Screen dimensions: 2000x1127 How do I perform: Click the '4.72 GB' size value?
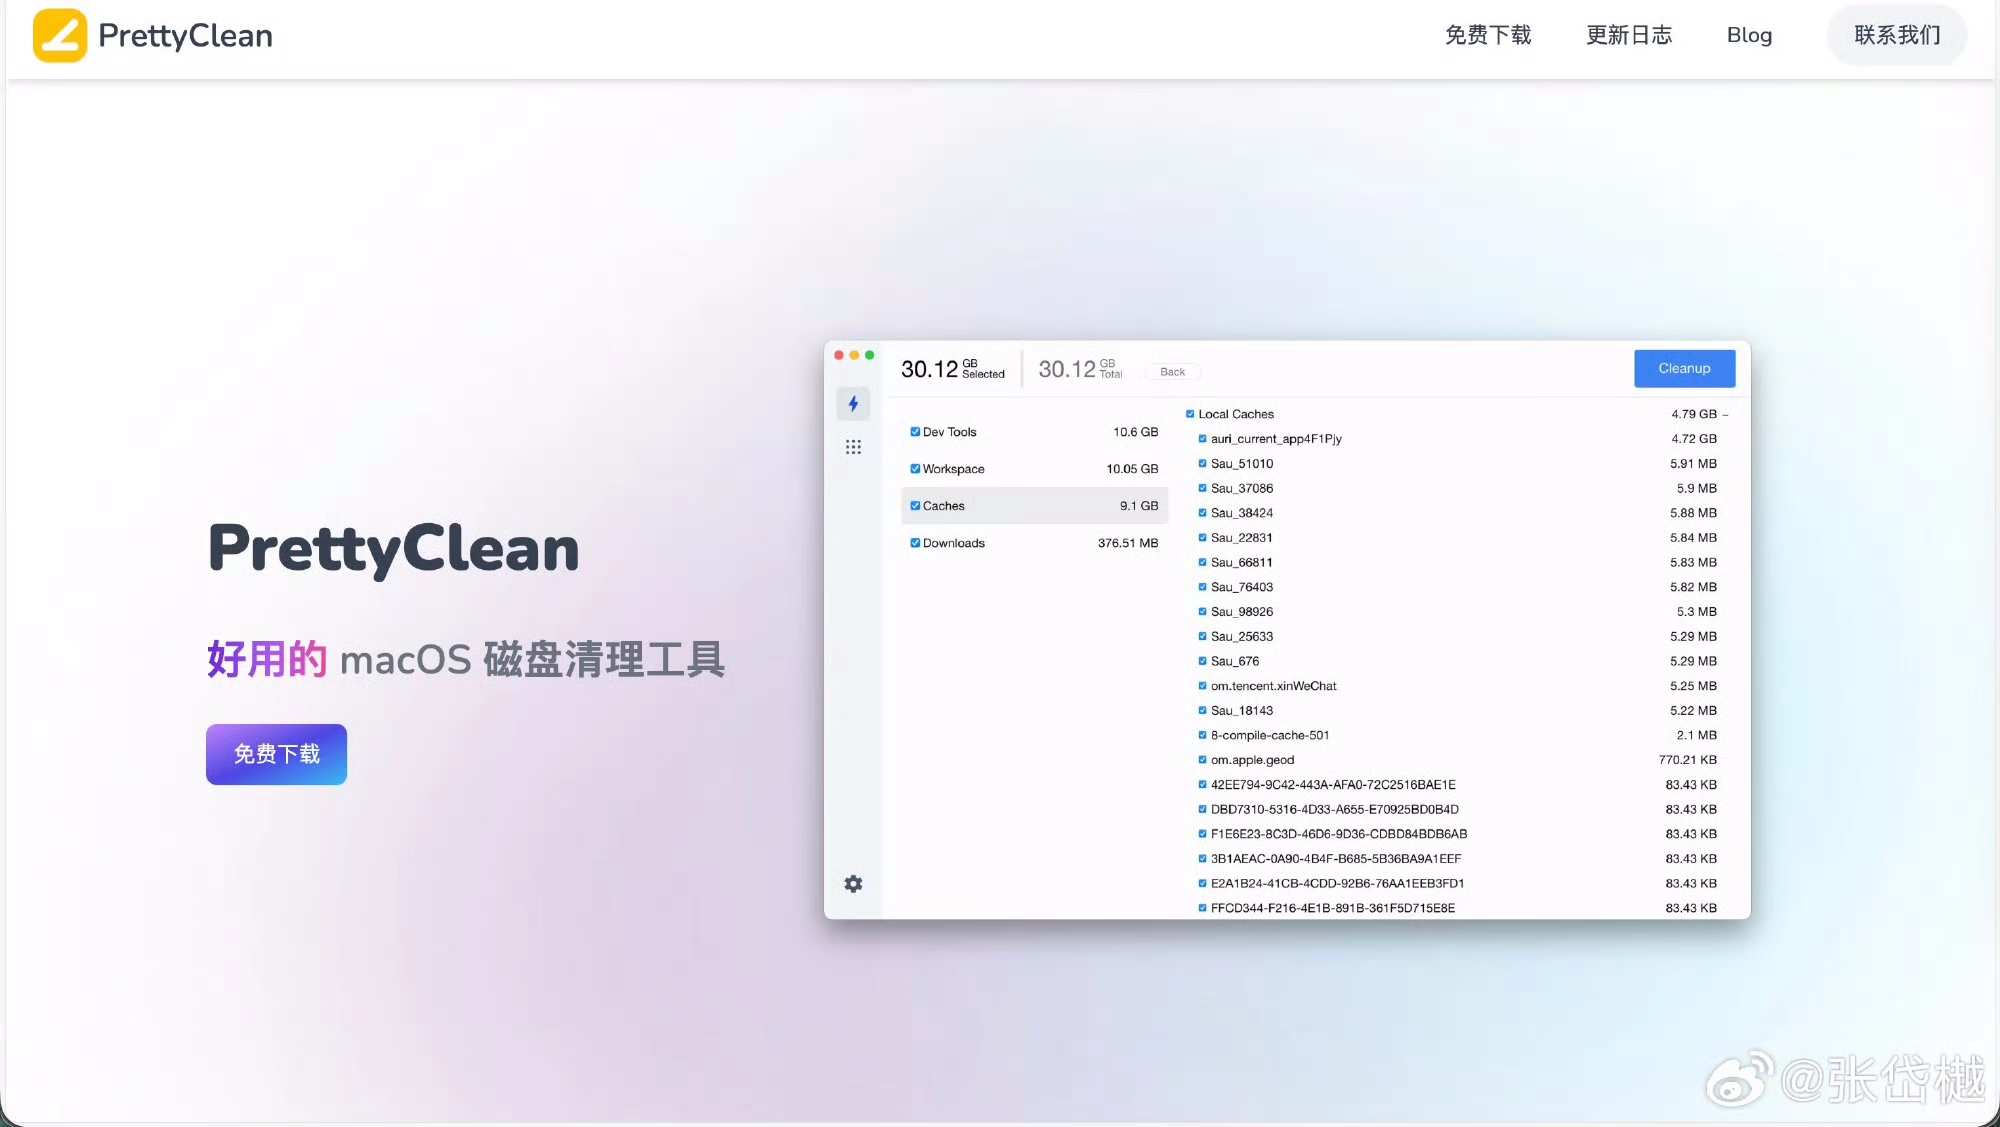pos(1693,439)
